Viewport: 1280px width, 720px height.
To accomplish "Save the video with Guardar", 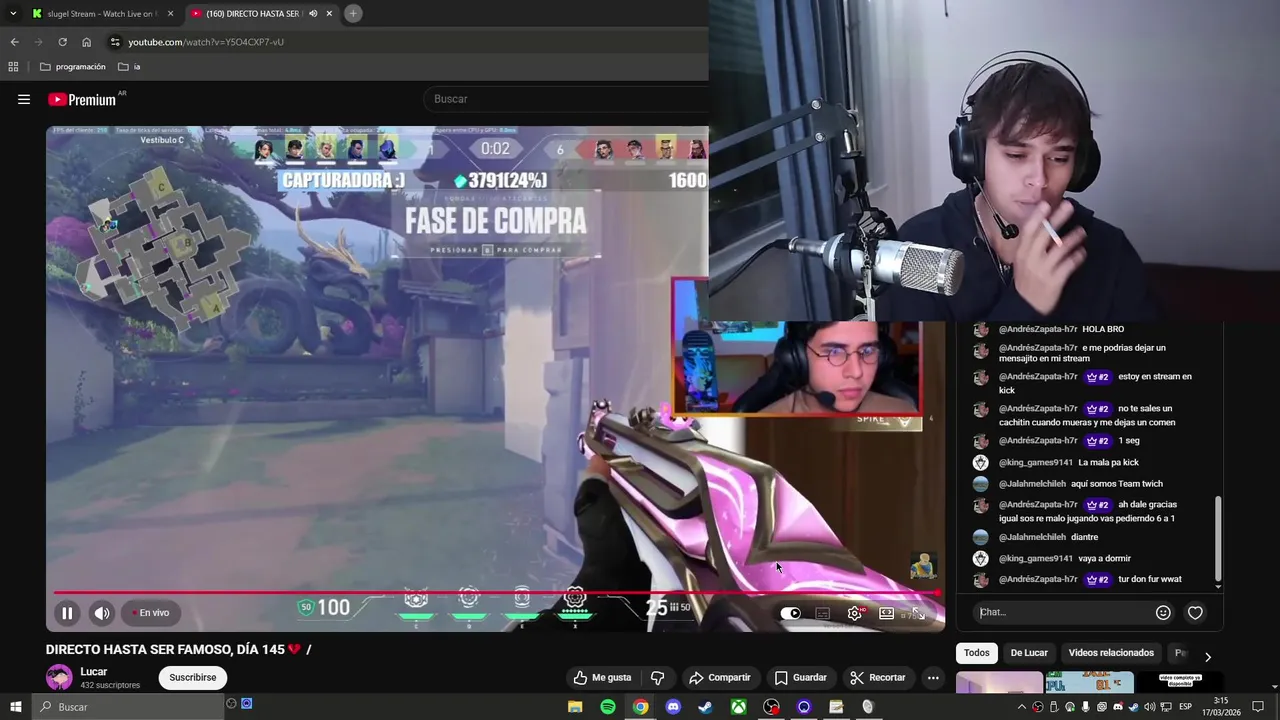I will click(x=801, y=677).
